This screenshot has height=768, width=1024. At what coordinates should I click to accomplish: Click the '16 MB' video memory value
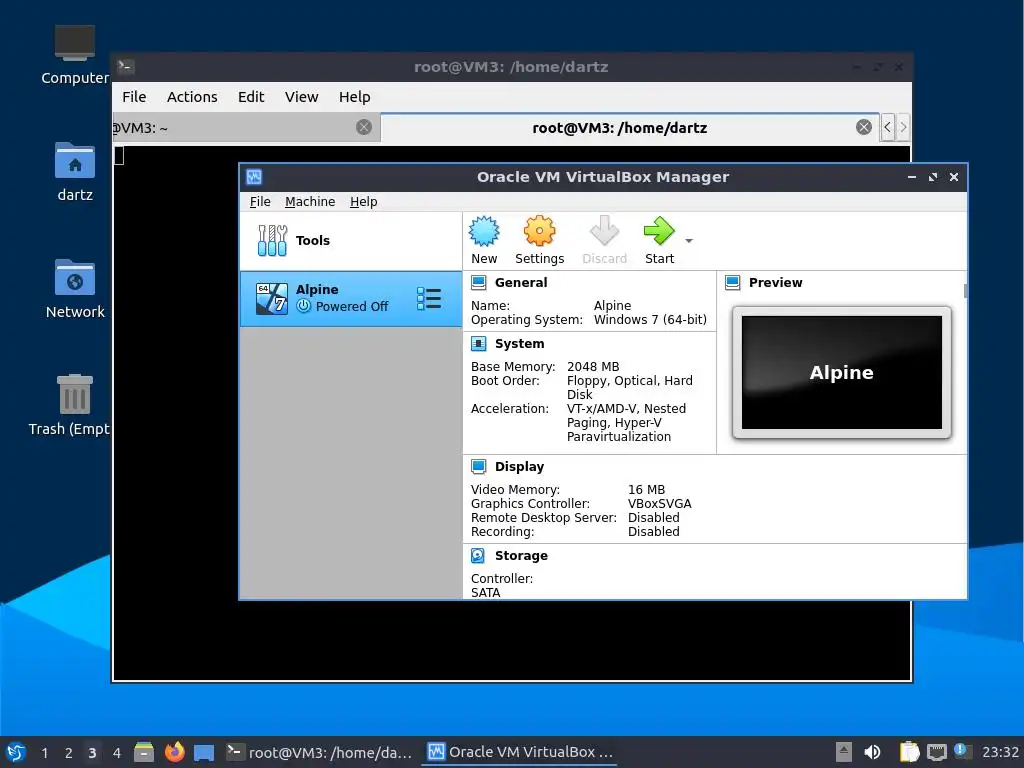pos(647,490)
